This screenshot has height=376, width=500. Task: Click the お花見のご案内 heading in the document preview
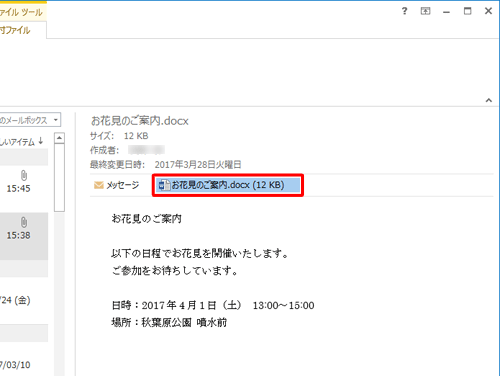pos(146,219)
